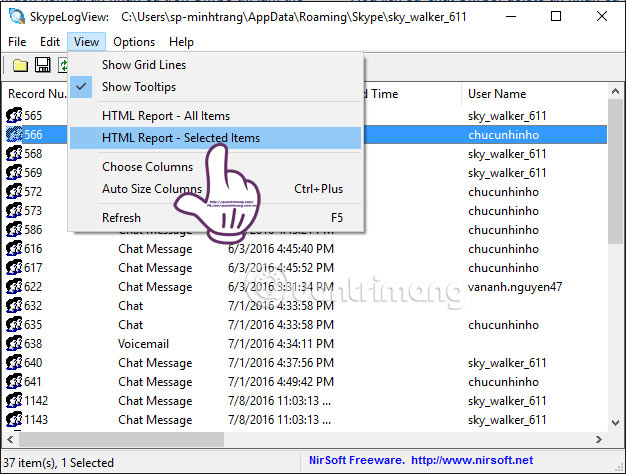The image size is (626, 474).
Task: Select record 640 icon
Action: pyautogui.click(x=14, y=363)
